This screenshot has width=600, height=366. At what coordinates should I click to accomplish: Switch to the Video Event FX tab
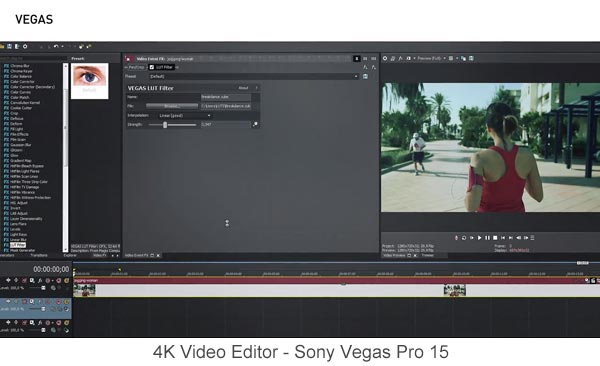click(137, 255)
